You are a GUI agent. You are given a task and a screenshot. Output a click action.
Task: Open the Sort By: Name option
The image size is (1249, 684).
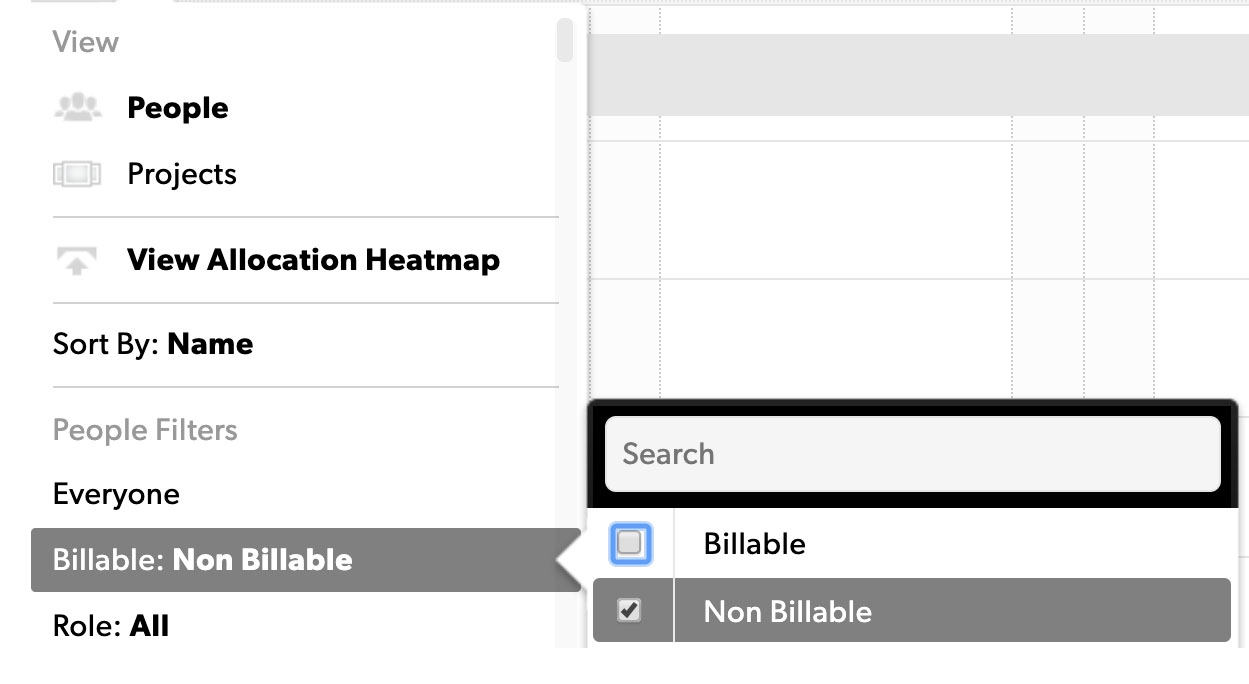point(153,344)
